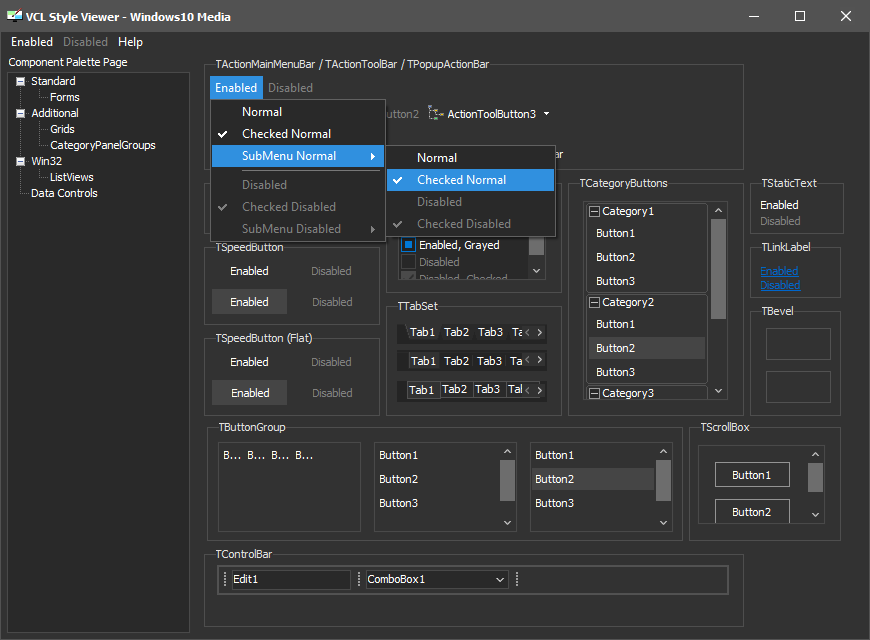Image resolution: width=870 pixels, height=640 pixels.
Task: Click highlighted Button2 in right TButtonGroup list
Action: 593,479
